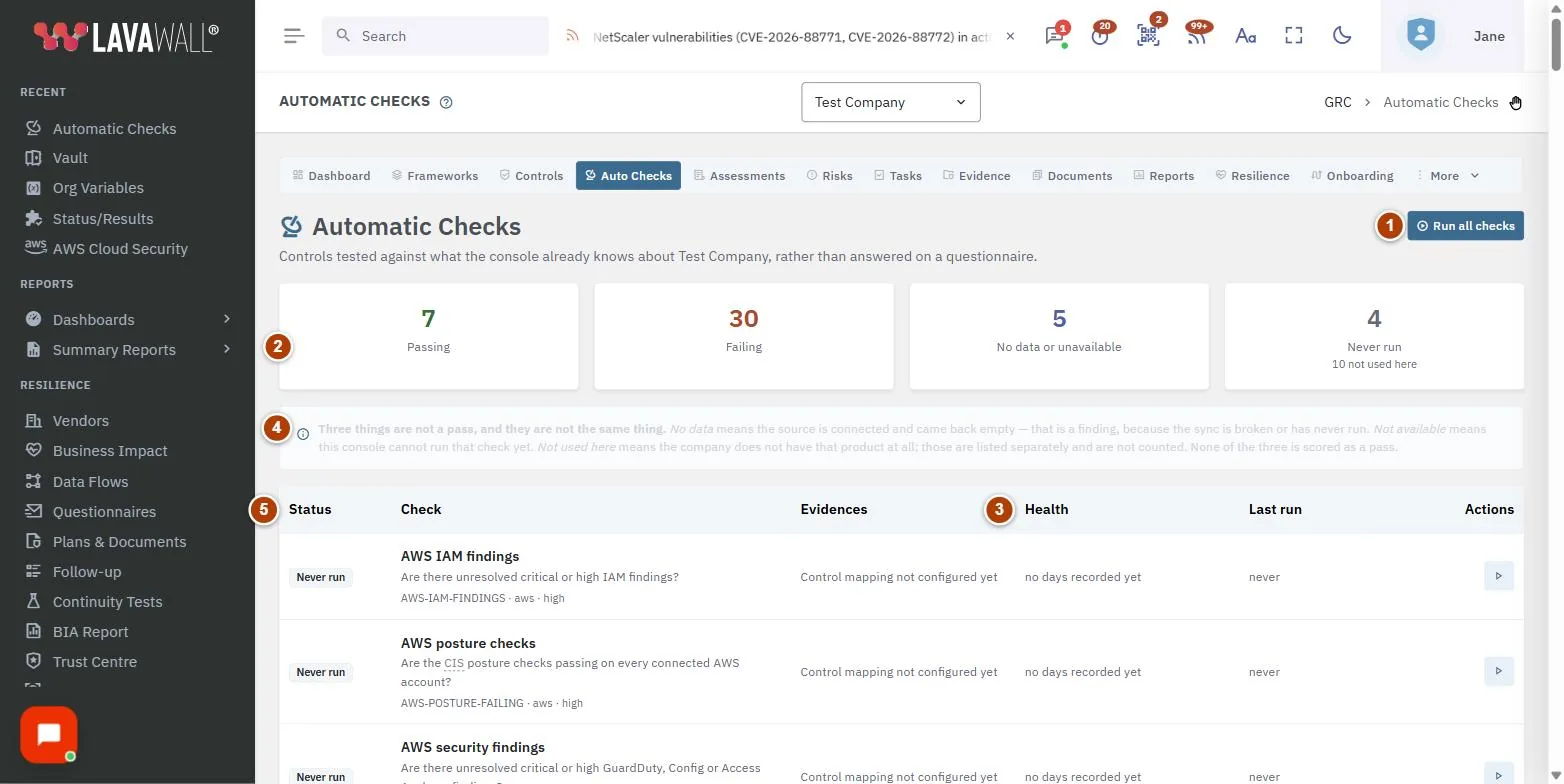The width and height of the screenshot is (1564, 784).
Task: Open the live chat widget button
Action: (x=49, y=735)
